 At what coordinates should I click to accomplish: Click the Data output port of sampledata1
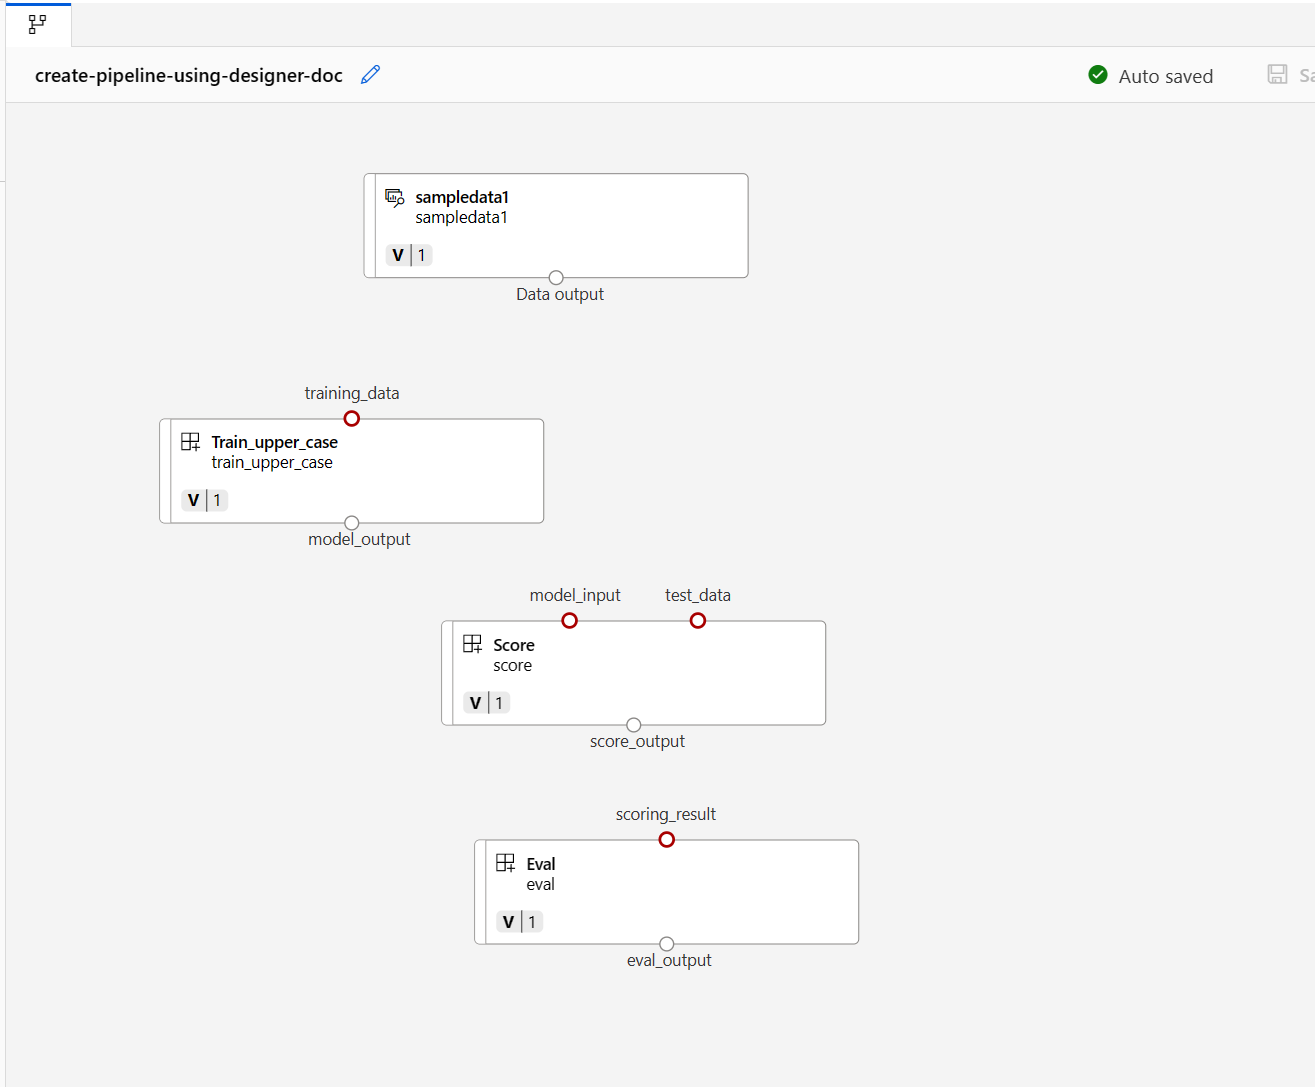556,278
